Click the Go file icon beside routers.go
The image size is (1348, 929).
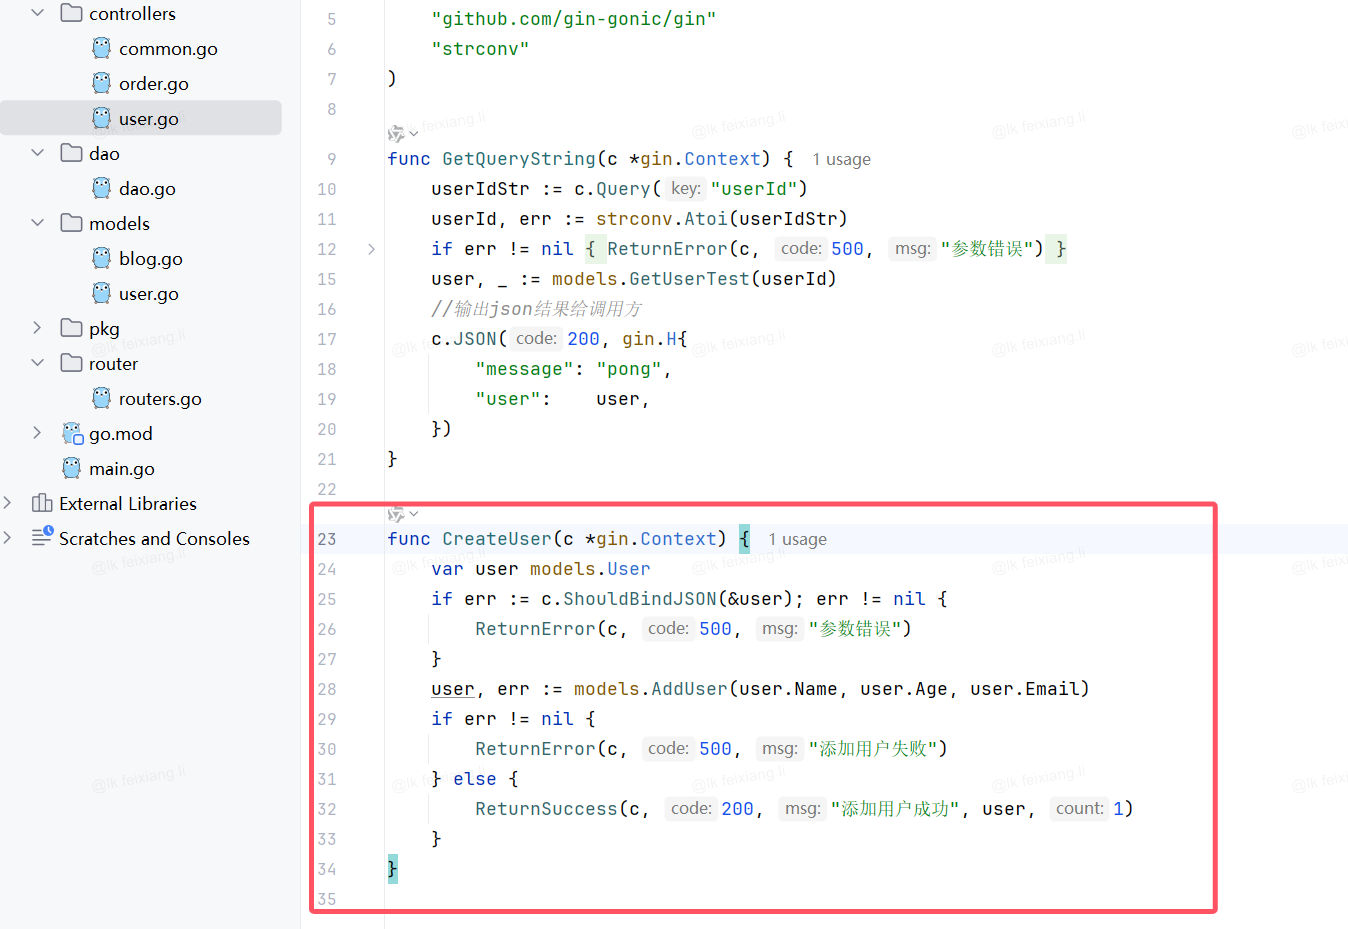pyautogui.click(x=101, y=398)
